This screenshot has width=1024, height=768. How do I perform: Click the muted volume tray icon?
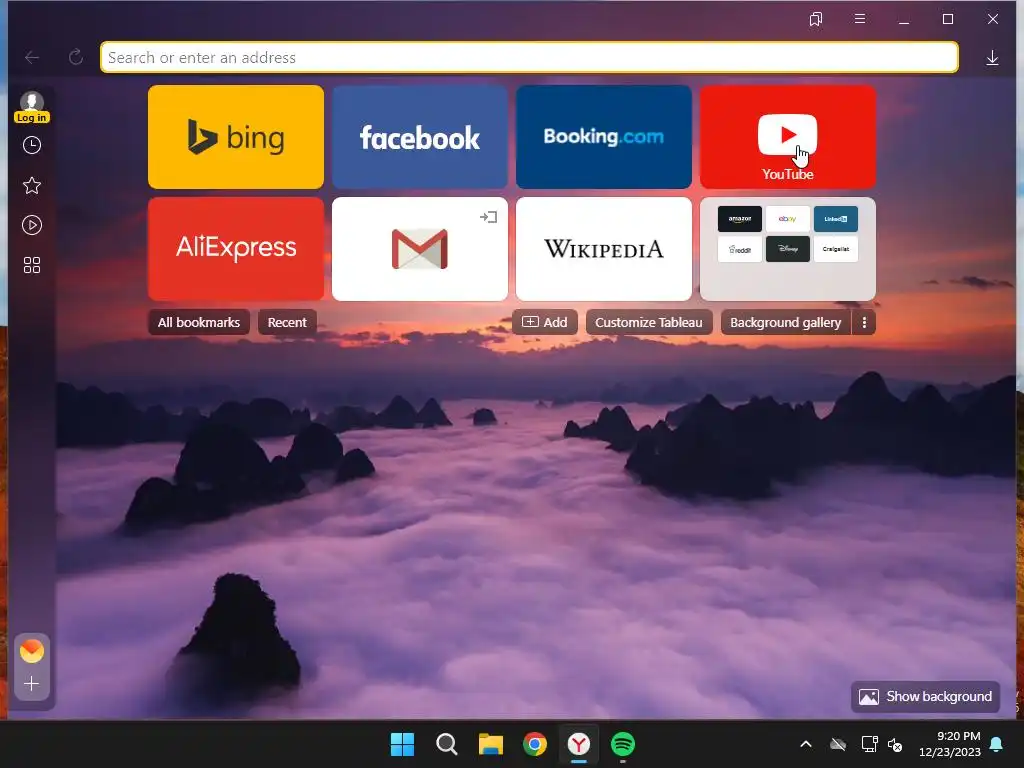point(895,744)
